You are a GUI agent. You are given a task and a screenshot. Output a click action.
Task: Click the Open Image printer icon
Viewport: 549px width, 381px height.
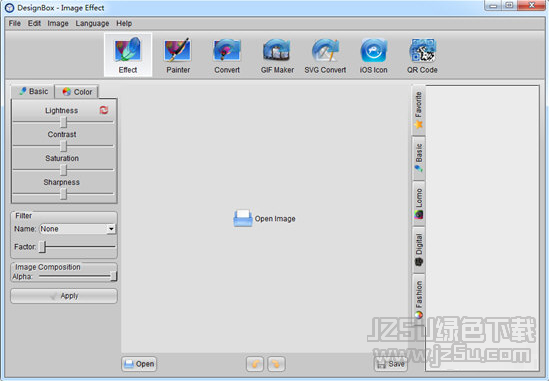tap(243, 218)
